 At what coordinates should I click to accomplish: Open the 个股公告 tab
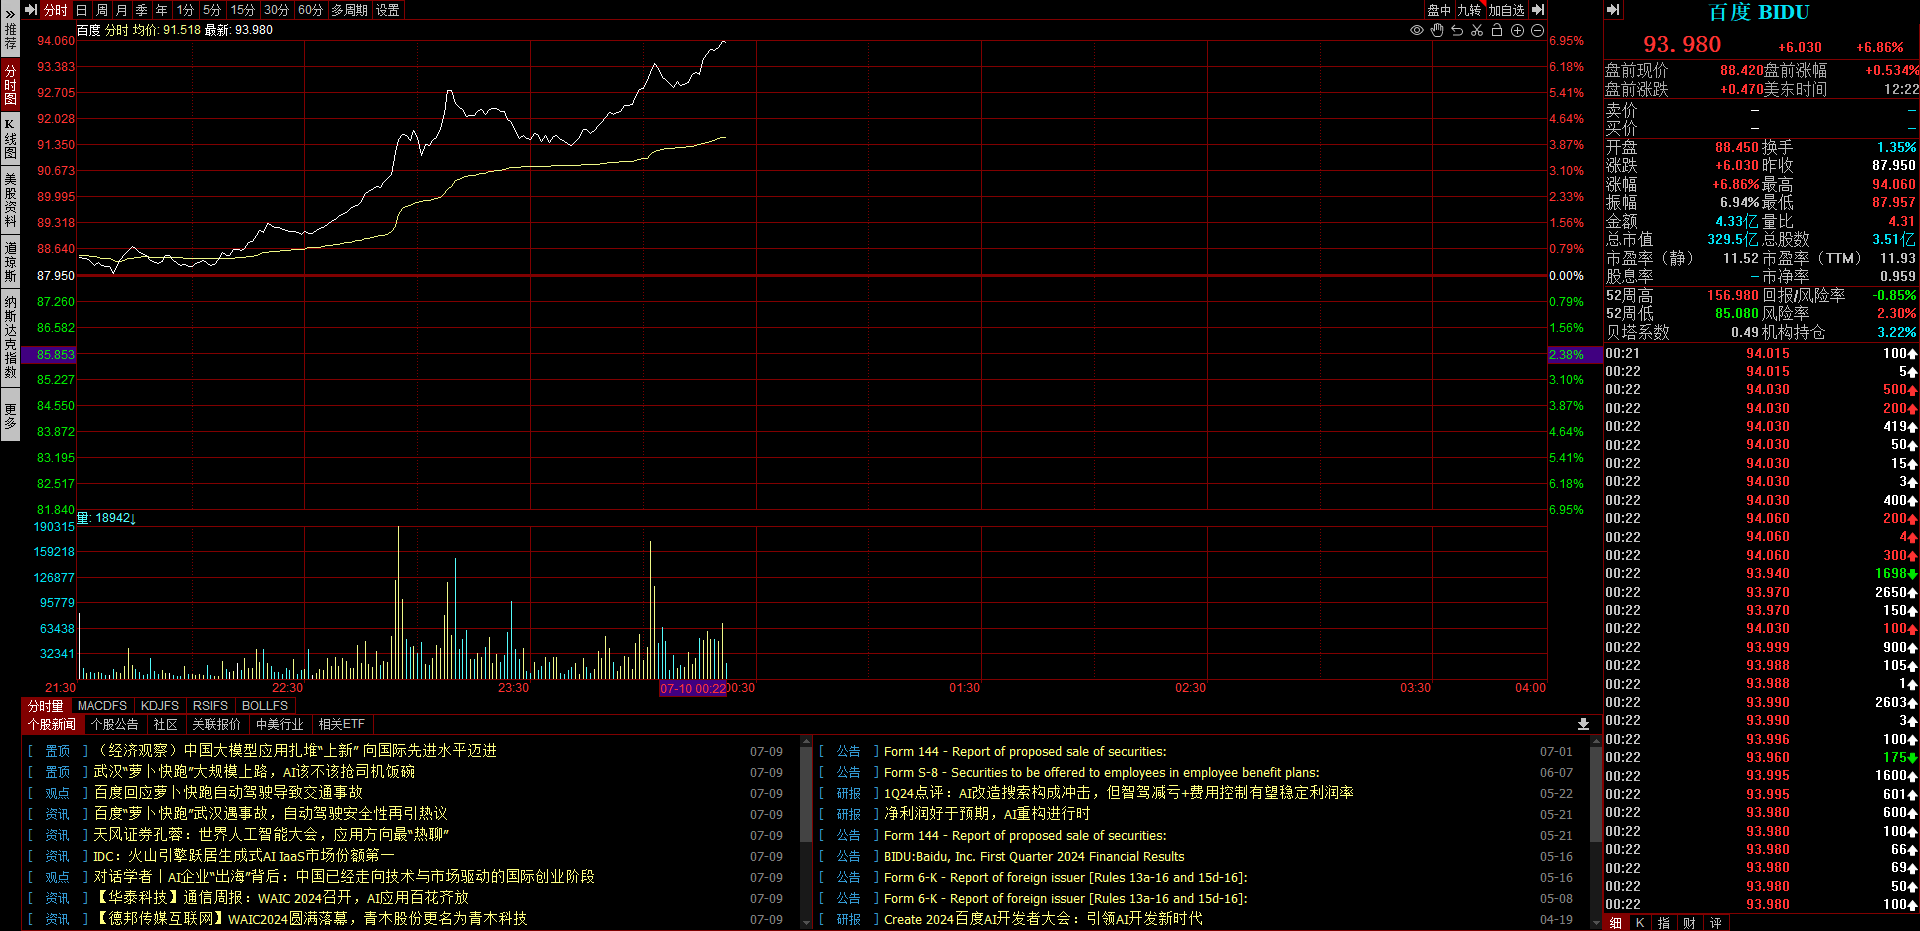115,724
